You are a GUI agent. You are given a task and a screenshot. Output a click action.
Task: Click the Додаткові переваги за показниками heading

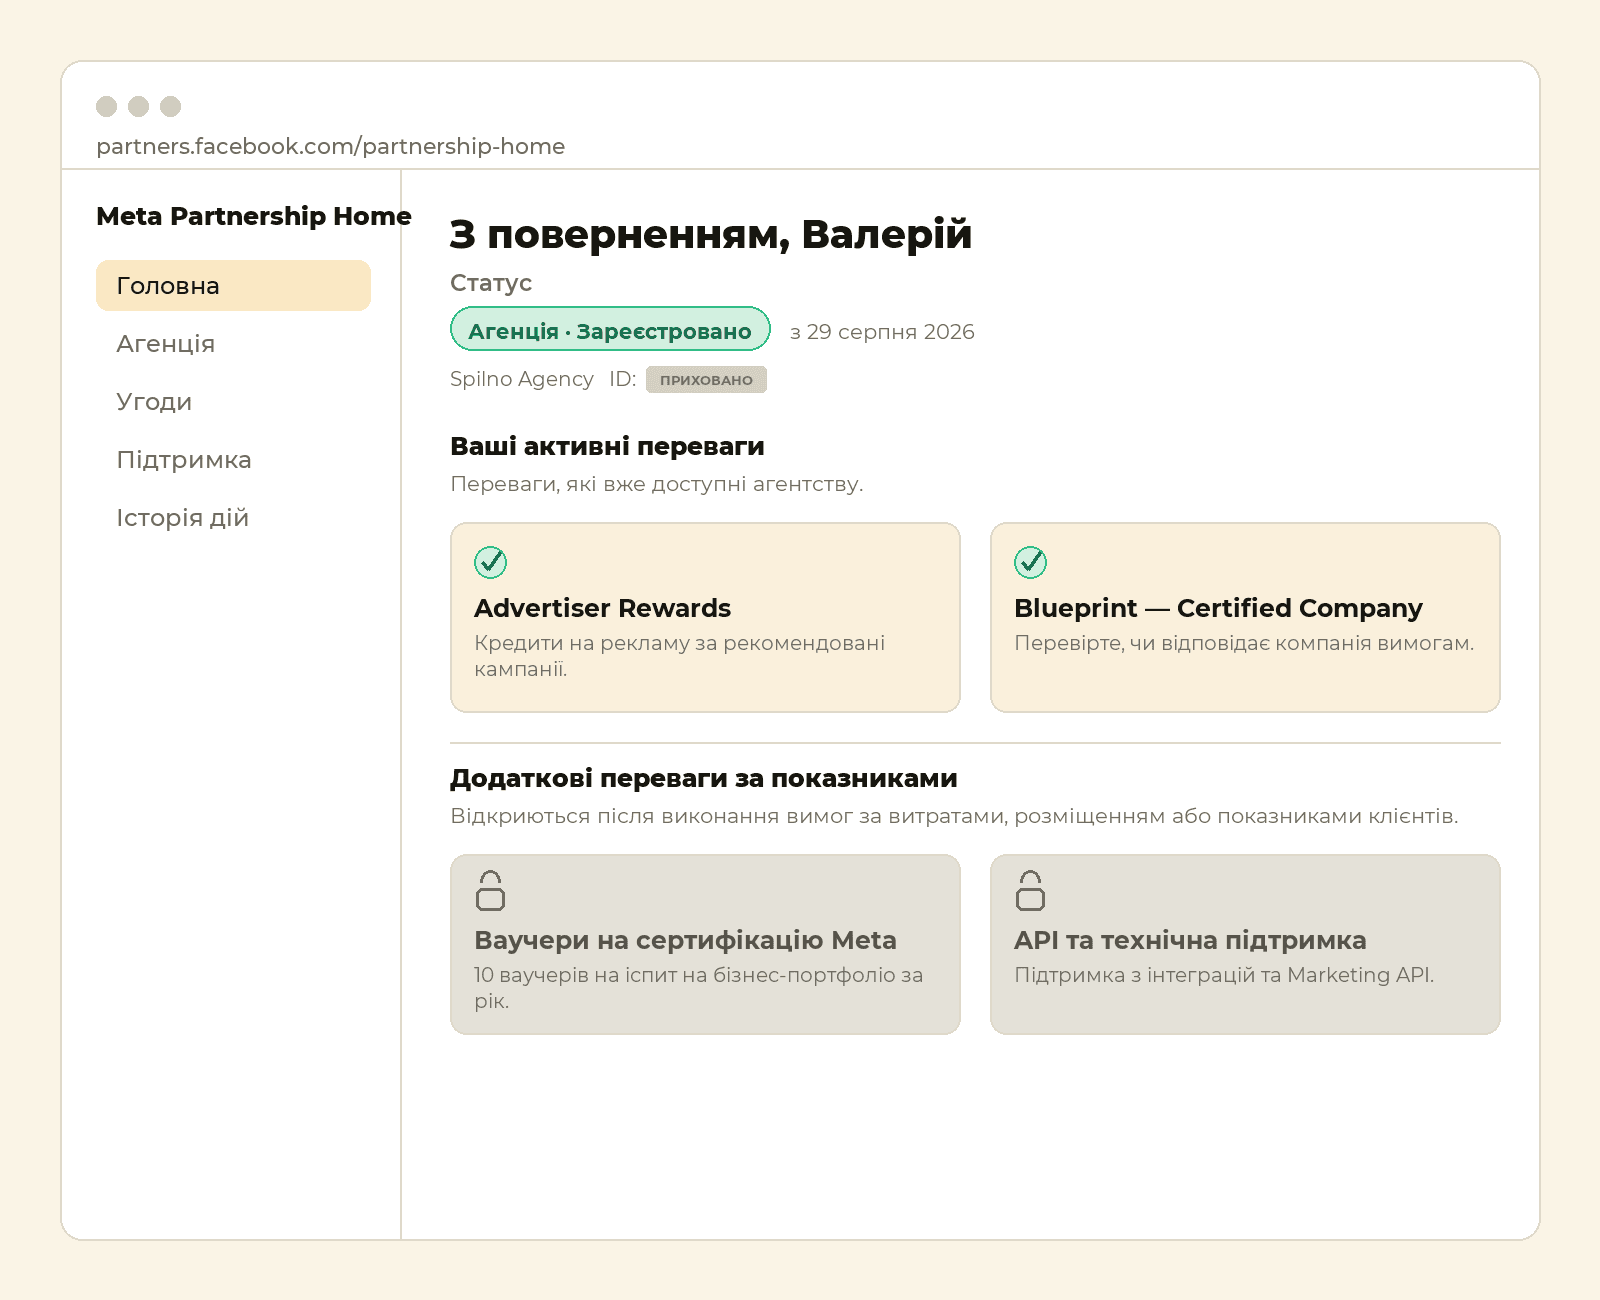704,778
